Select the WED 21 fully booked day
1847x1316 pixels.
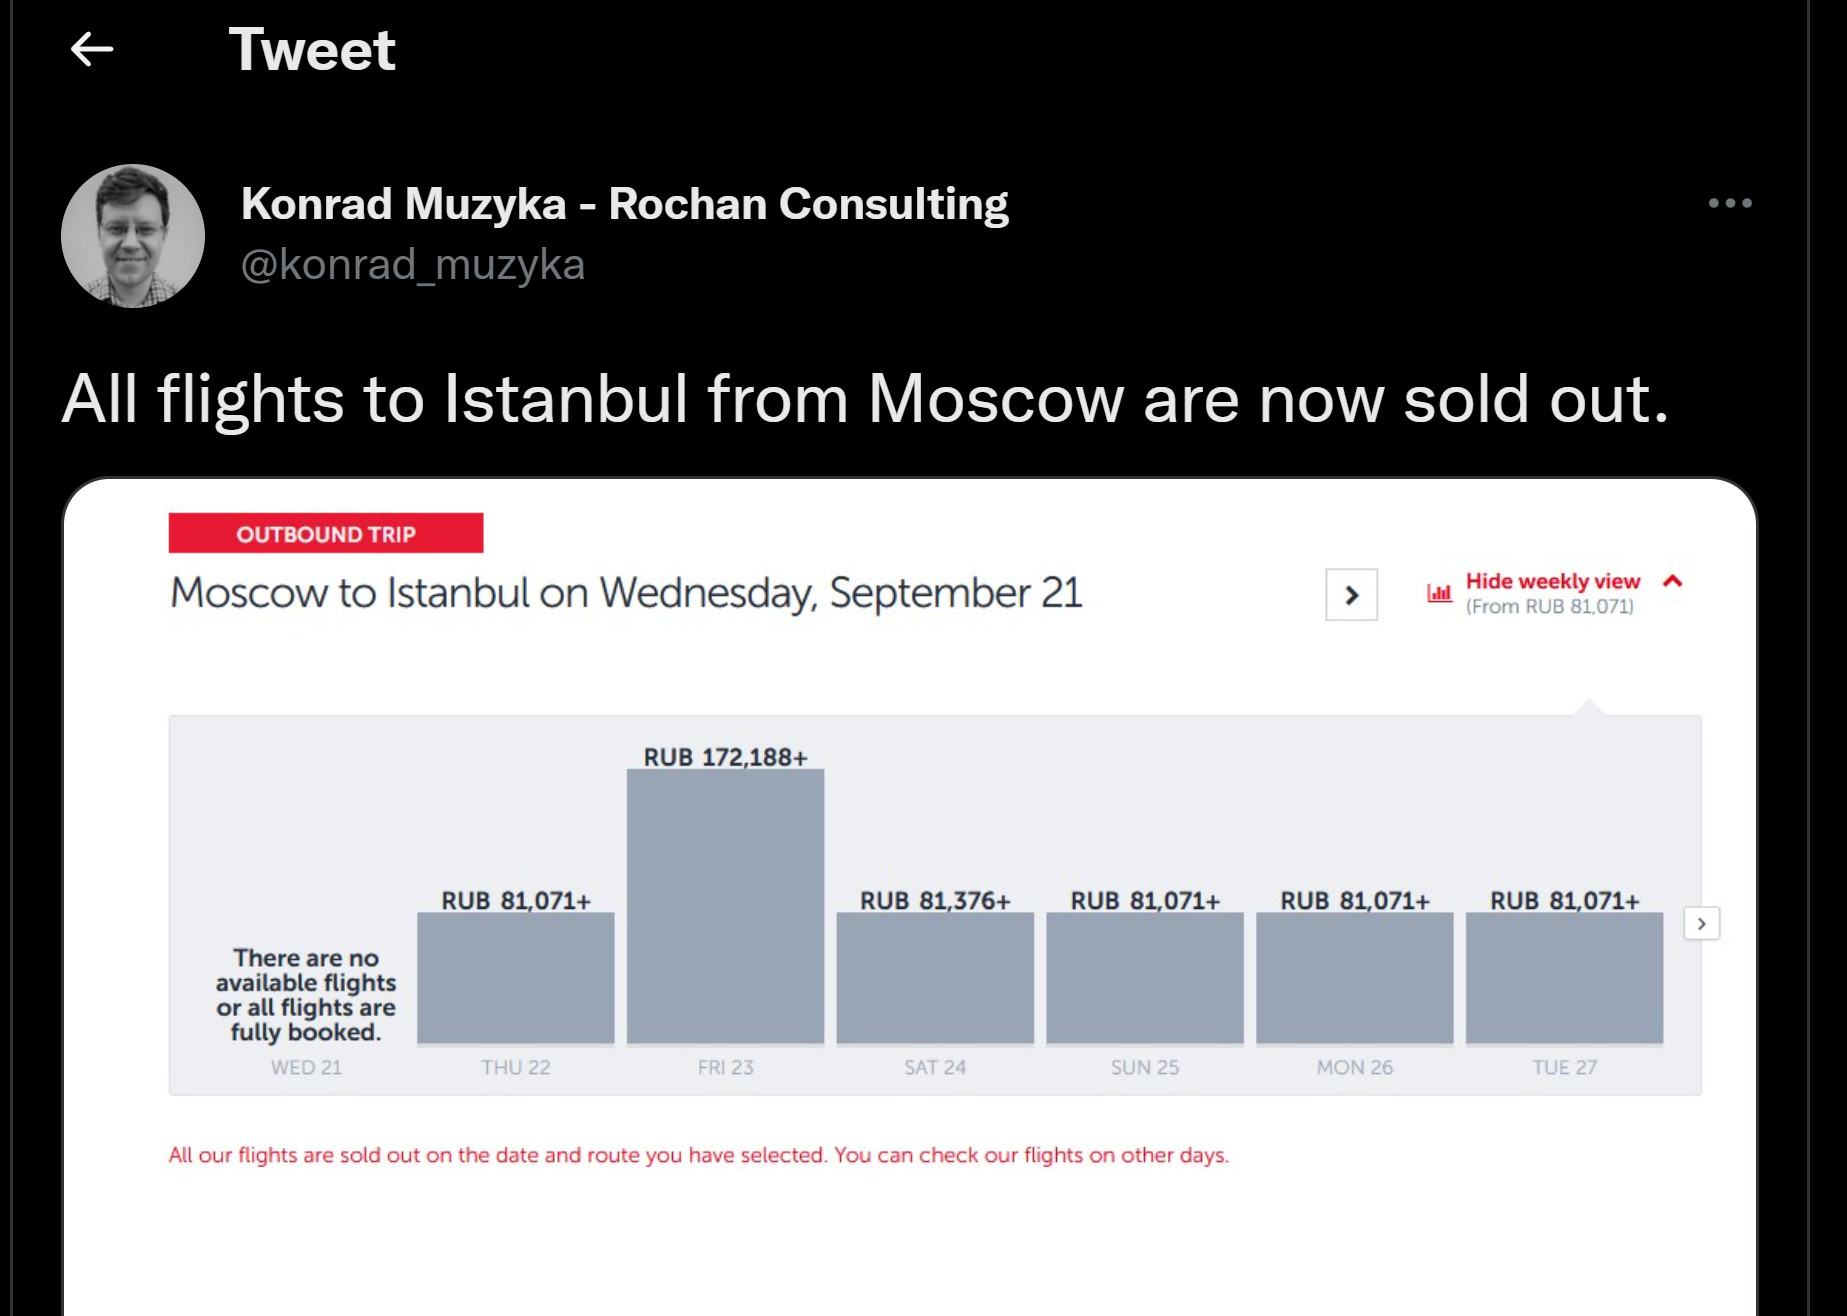point(306,1008)
